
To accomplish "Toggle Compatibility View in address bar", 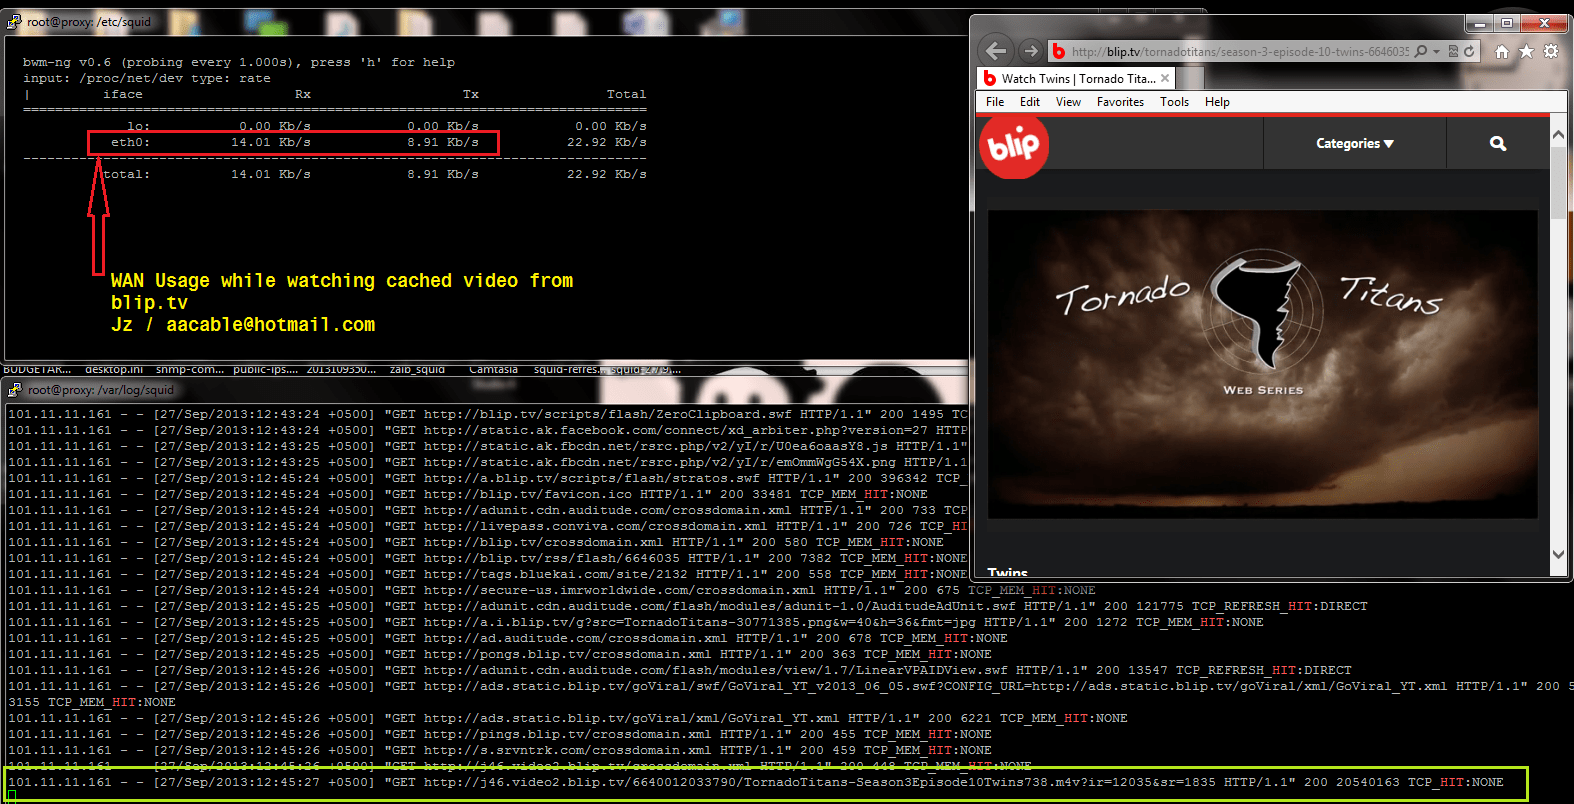I will [1453, 51].
